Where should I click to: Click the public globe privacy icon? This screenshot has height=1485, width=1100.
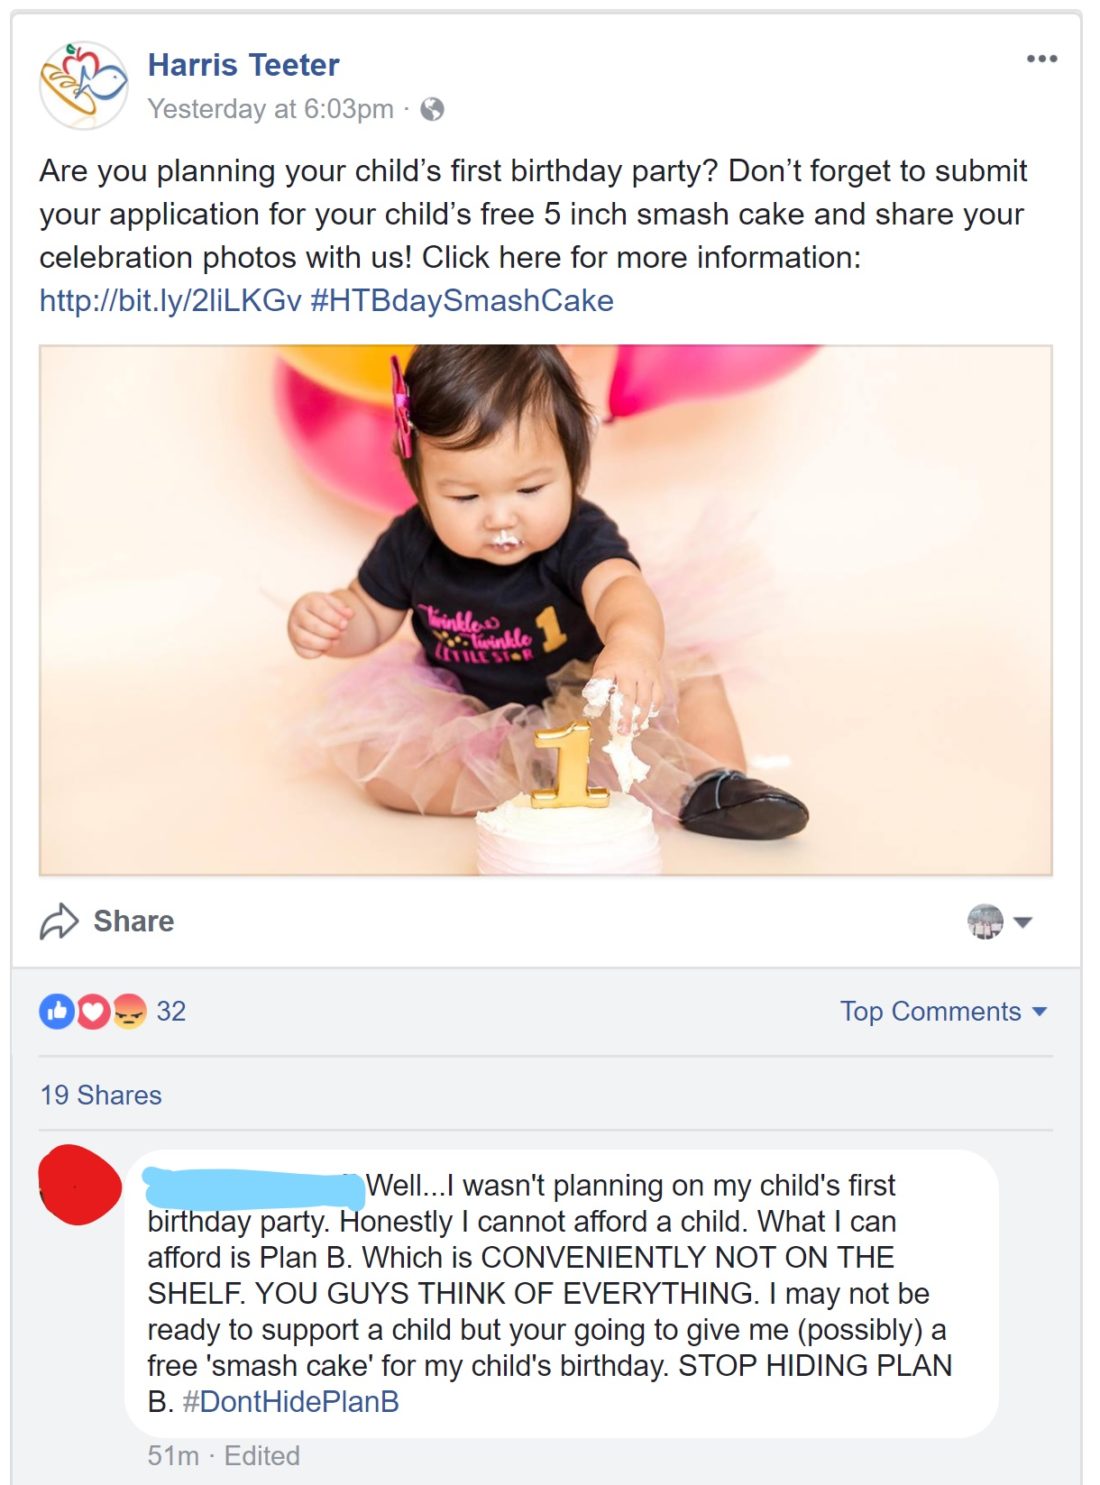(x=432, y=109)
